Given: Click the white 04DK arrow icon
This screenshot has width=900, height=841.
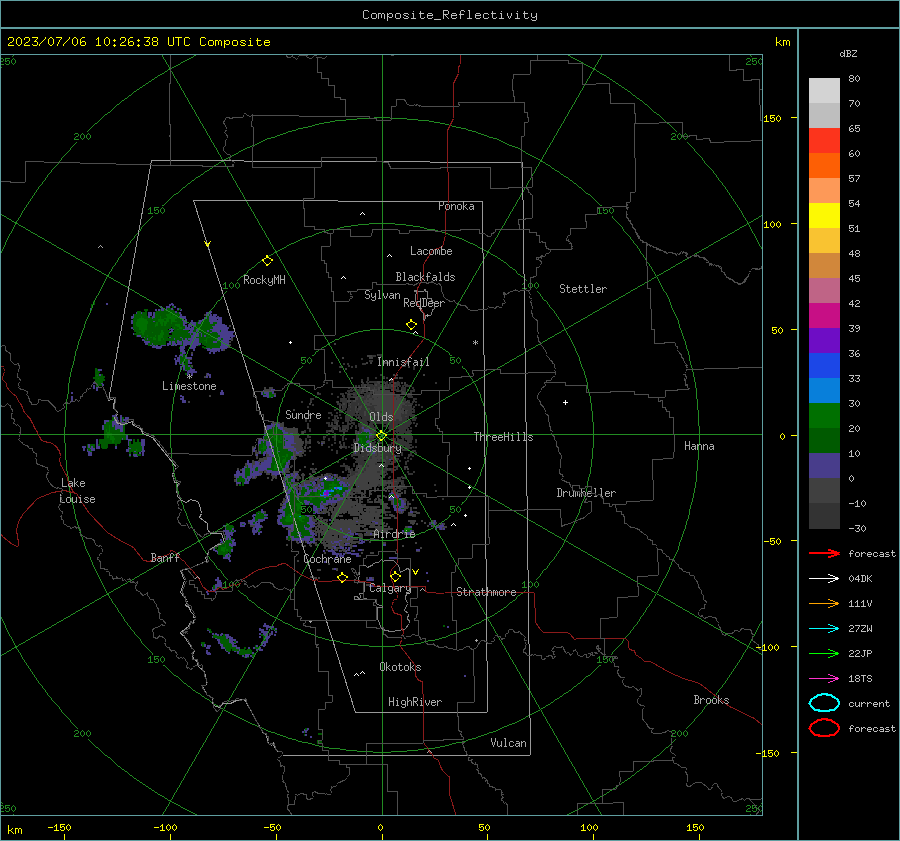Looking at the screenshot, I should point(824,579).
